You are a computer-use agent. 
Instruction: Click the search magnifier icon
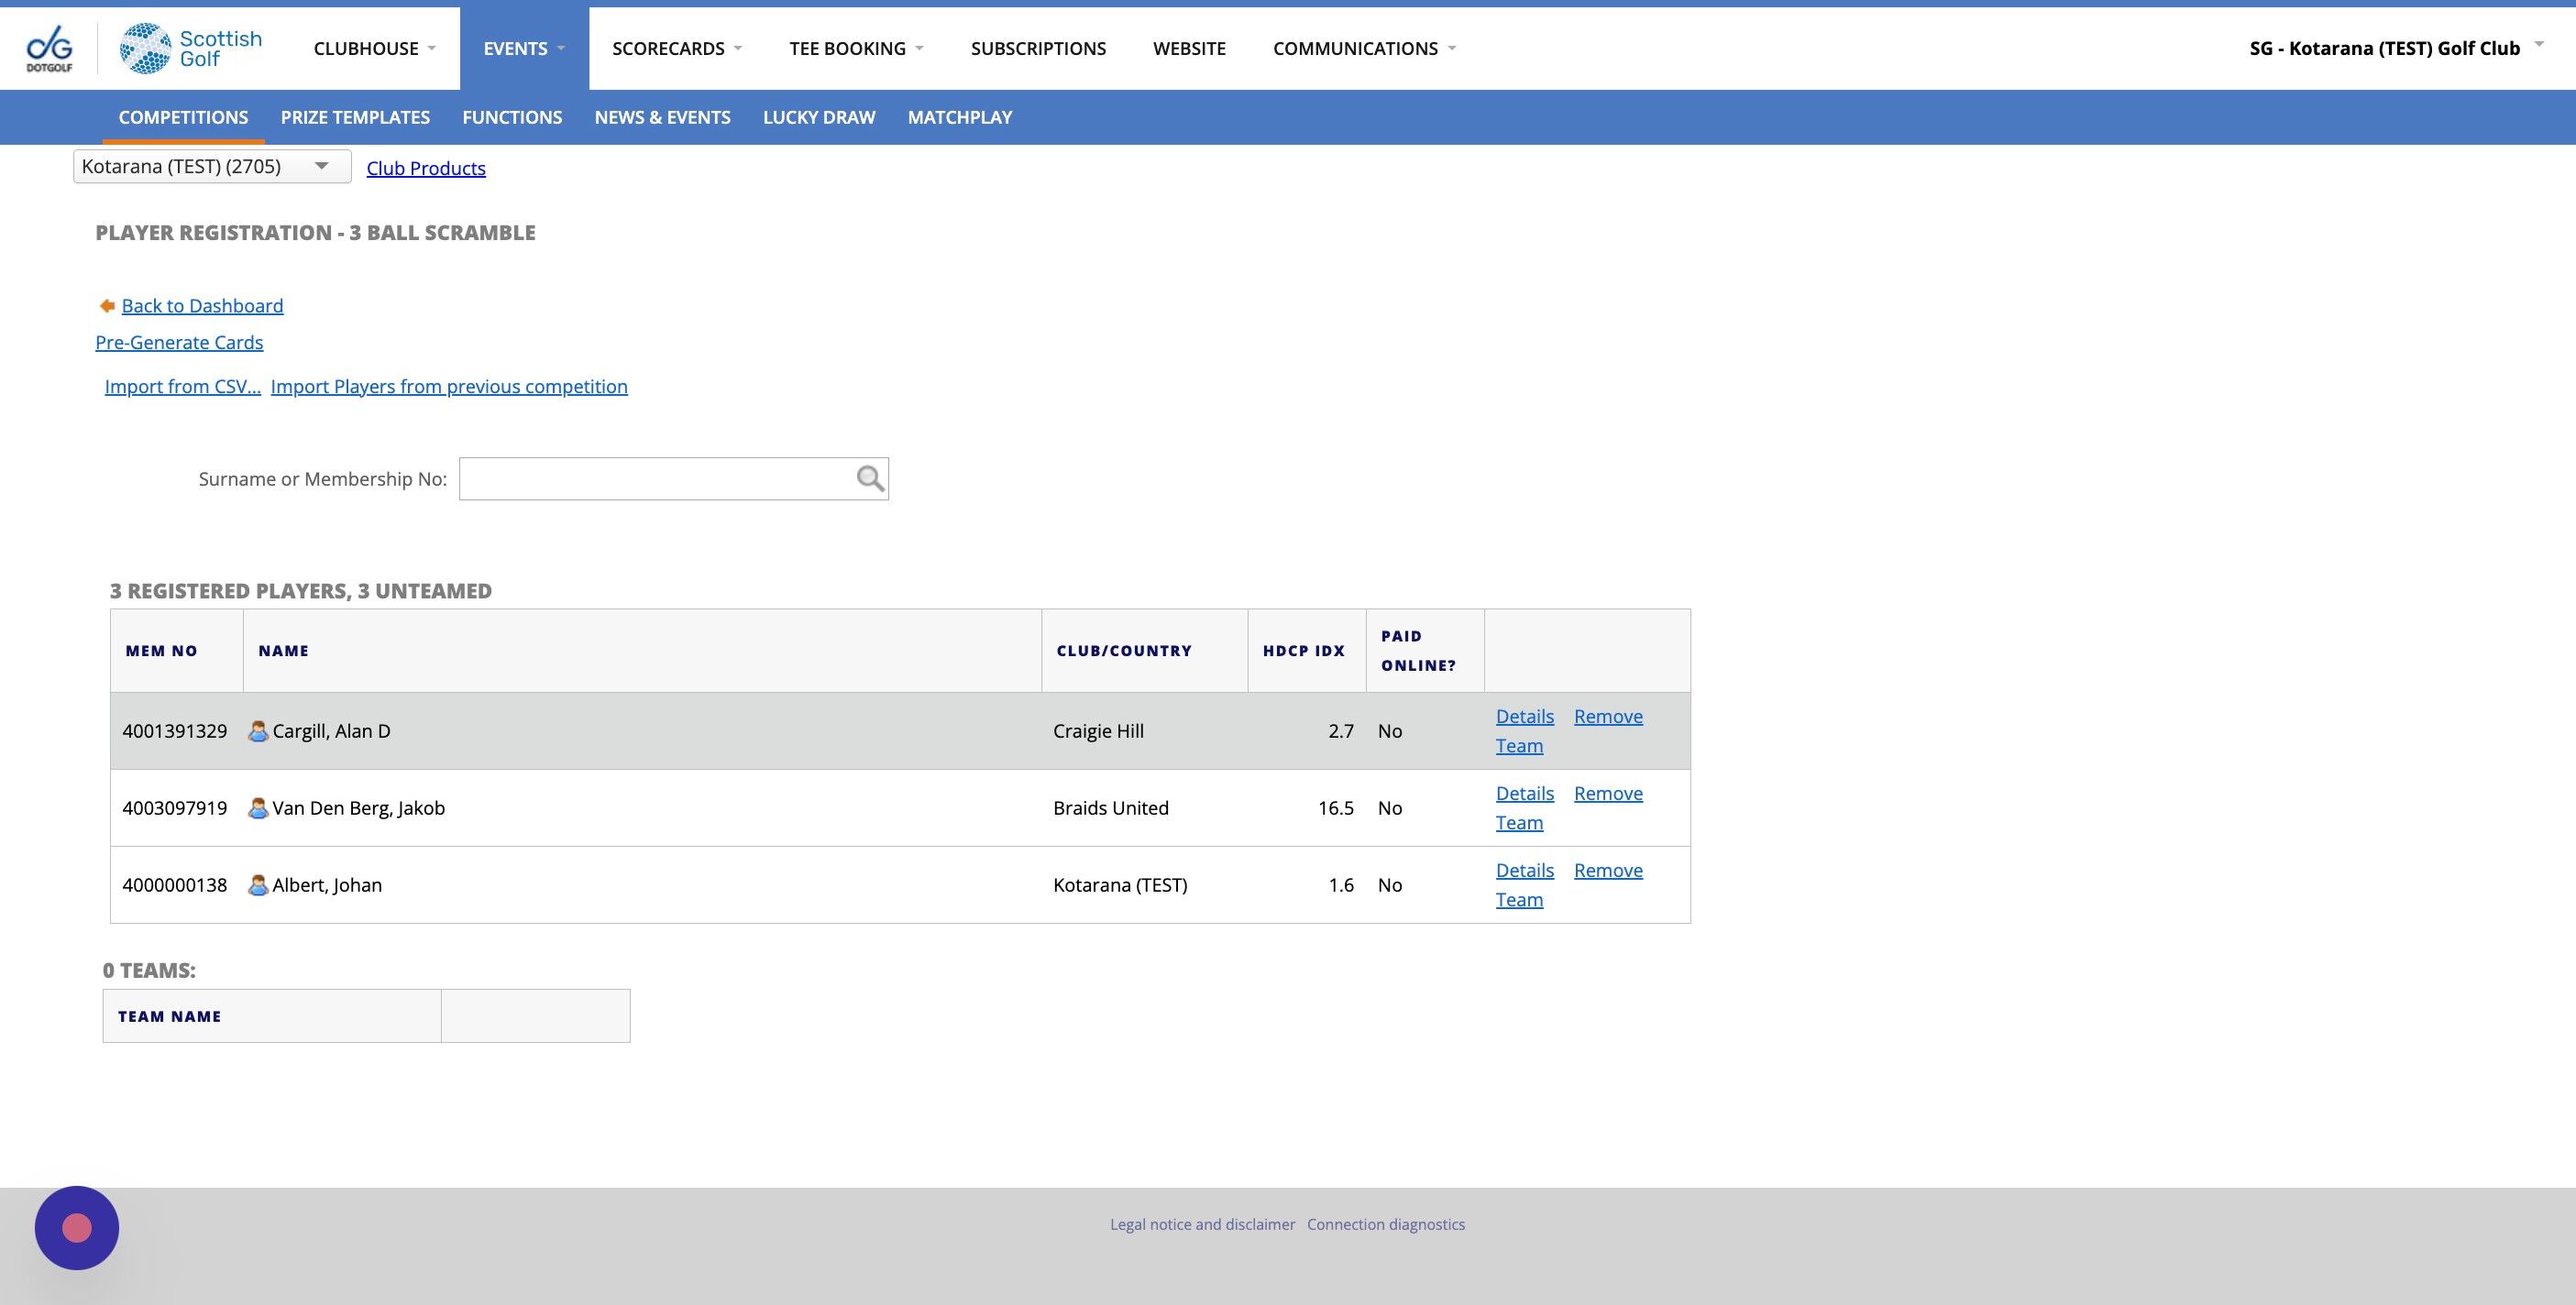[x=870, y=479]
